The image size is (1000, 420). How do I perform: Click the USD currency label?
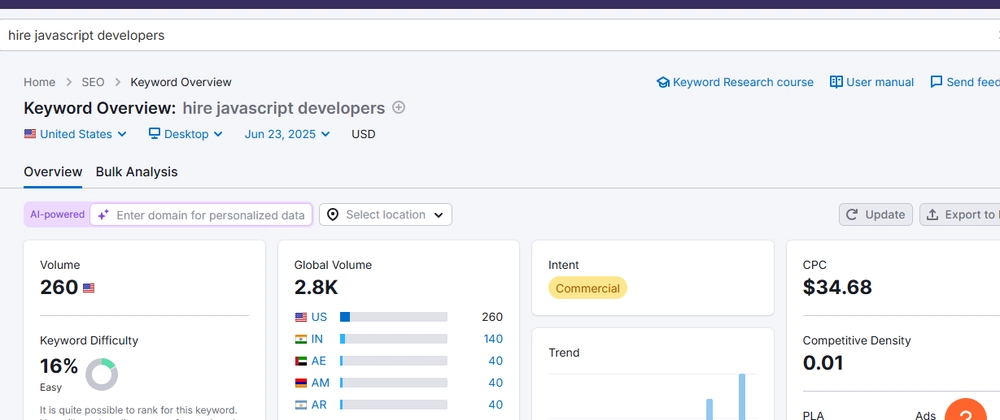pos(364,134)
